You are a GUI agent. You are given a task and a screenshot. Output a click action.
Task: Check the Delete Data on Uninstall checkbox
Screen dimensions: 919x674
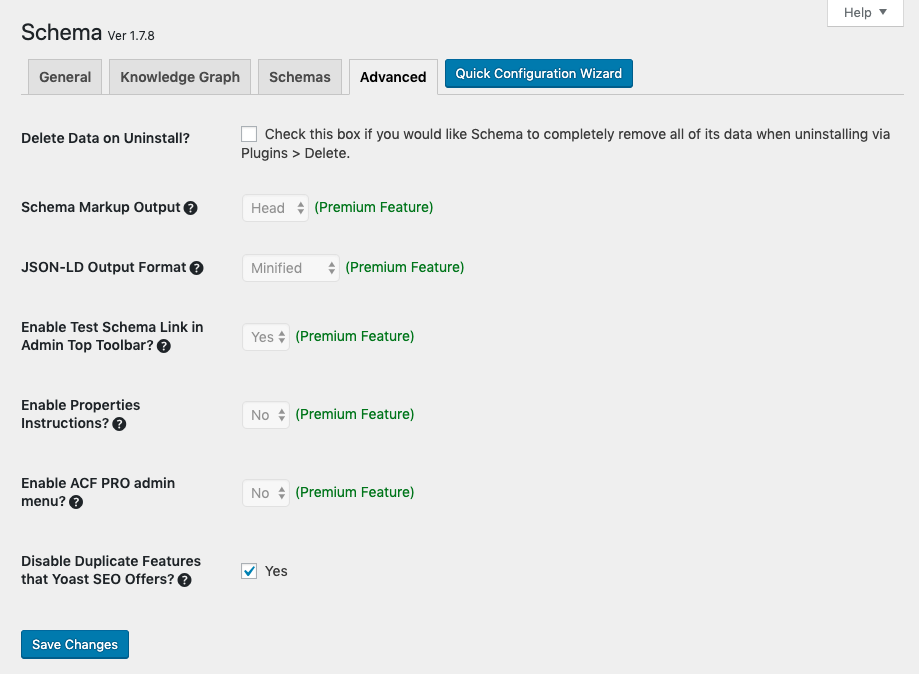click(x=249, y=134)
